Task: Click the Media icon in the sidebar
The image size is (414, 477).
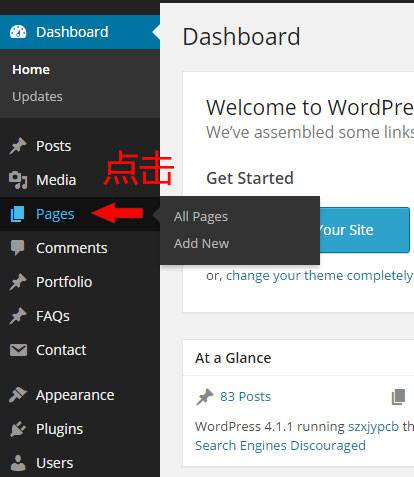Action: 18,180
